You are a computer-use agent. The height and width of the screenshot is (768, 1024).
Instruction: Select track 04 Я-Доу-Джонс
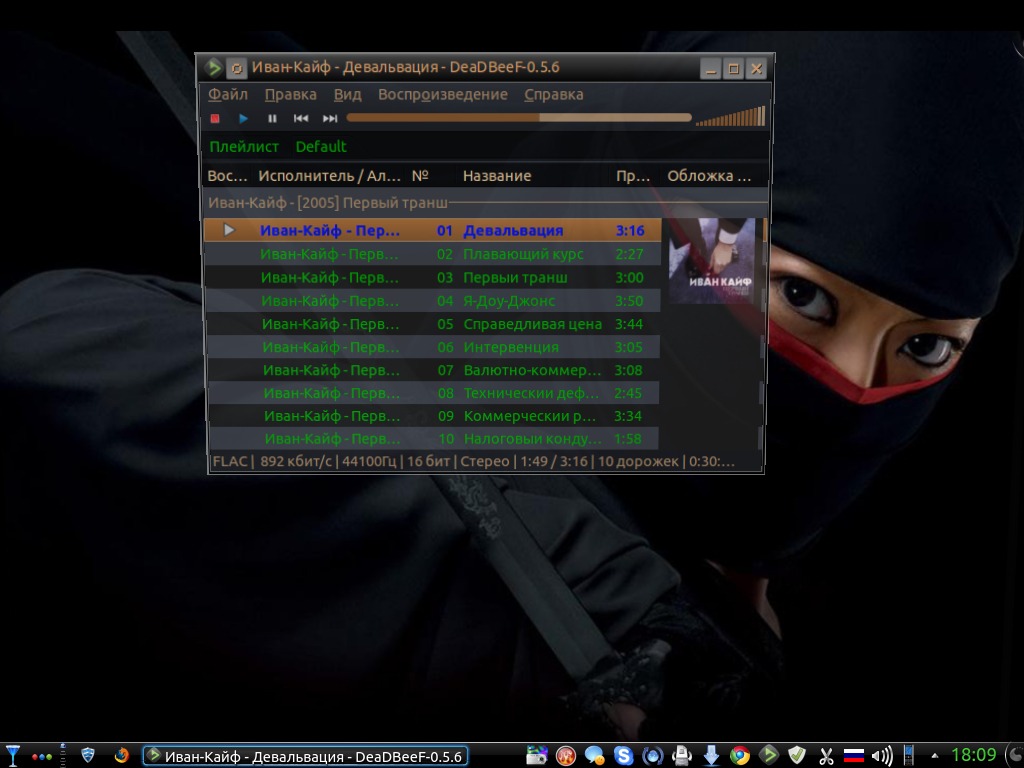(432, 301)
